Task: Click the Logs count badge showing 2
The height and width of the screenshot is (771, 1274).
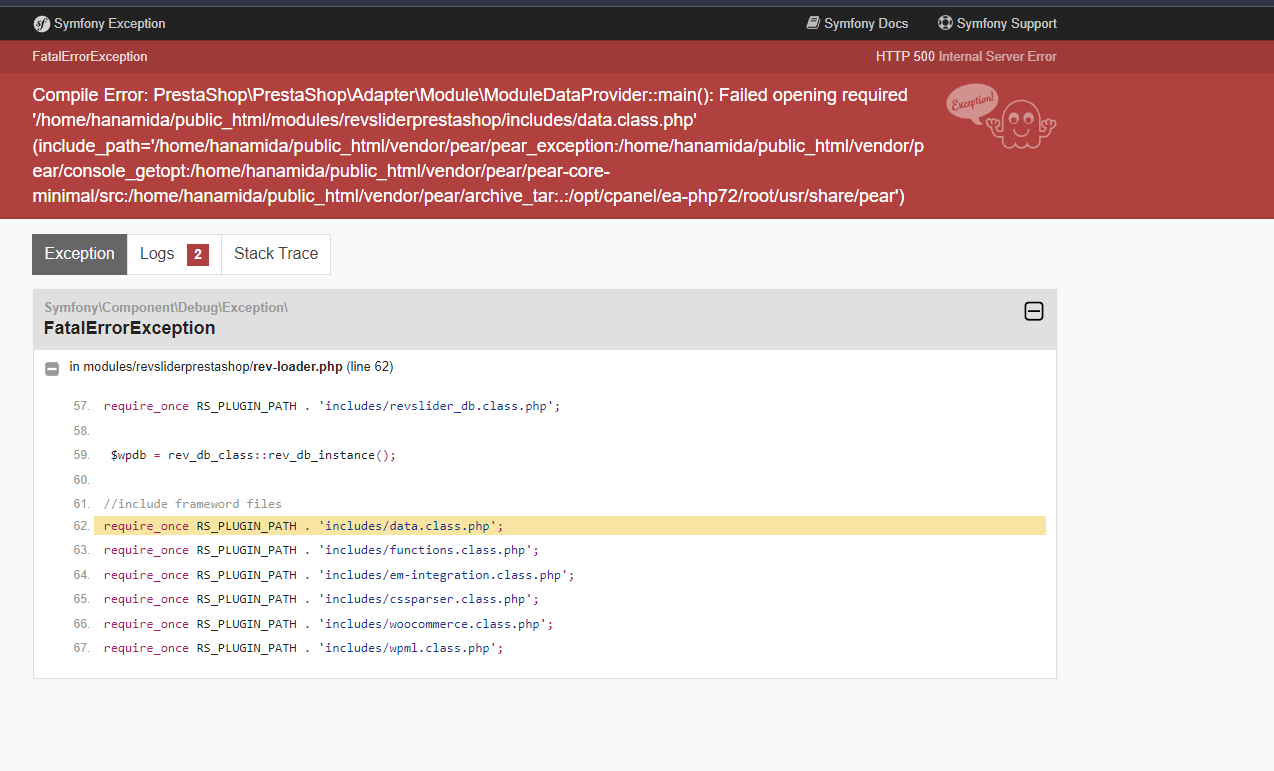Action: 198,254
